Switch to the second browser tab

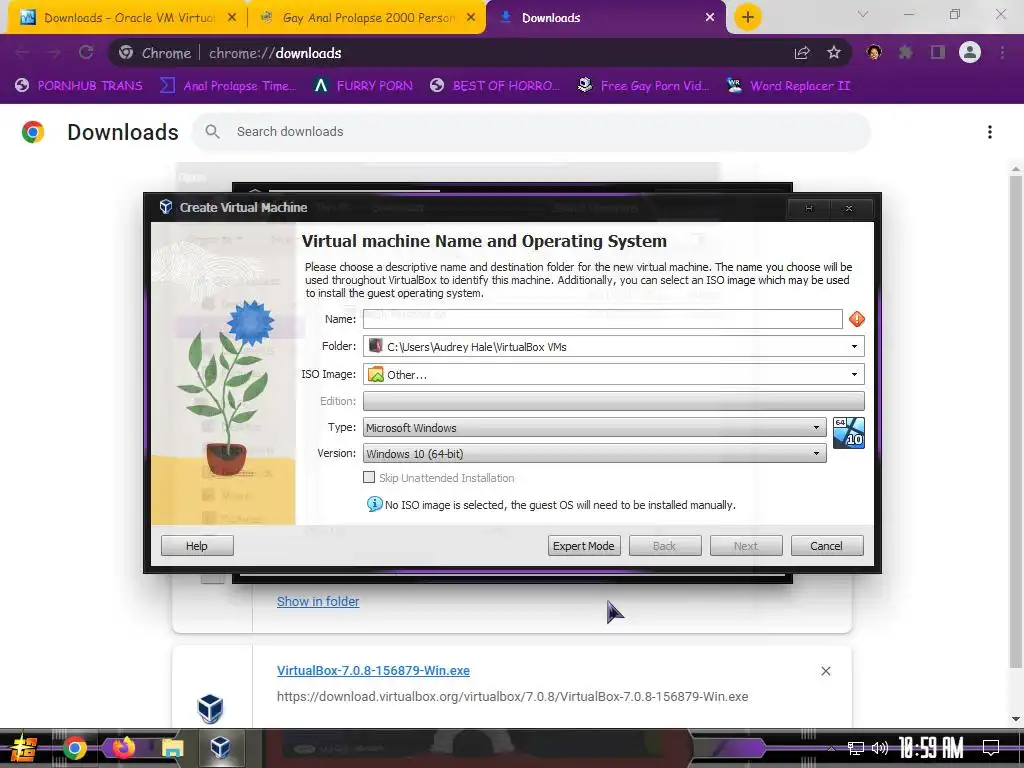coord(365,18)
